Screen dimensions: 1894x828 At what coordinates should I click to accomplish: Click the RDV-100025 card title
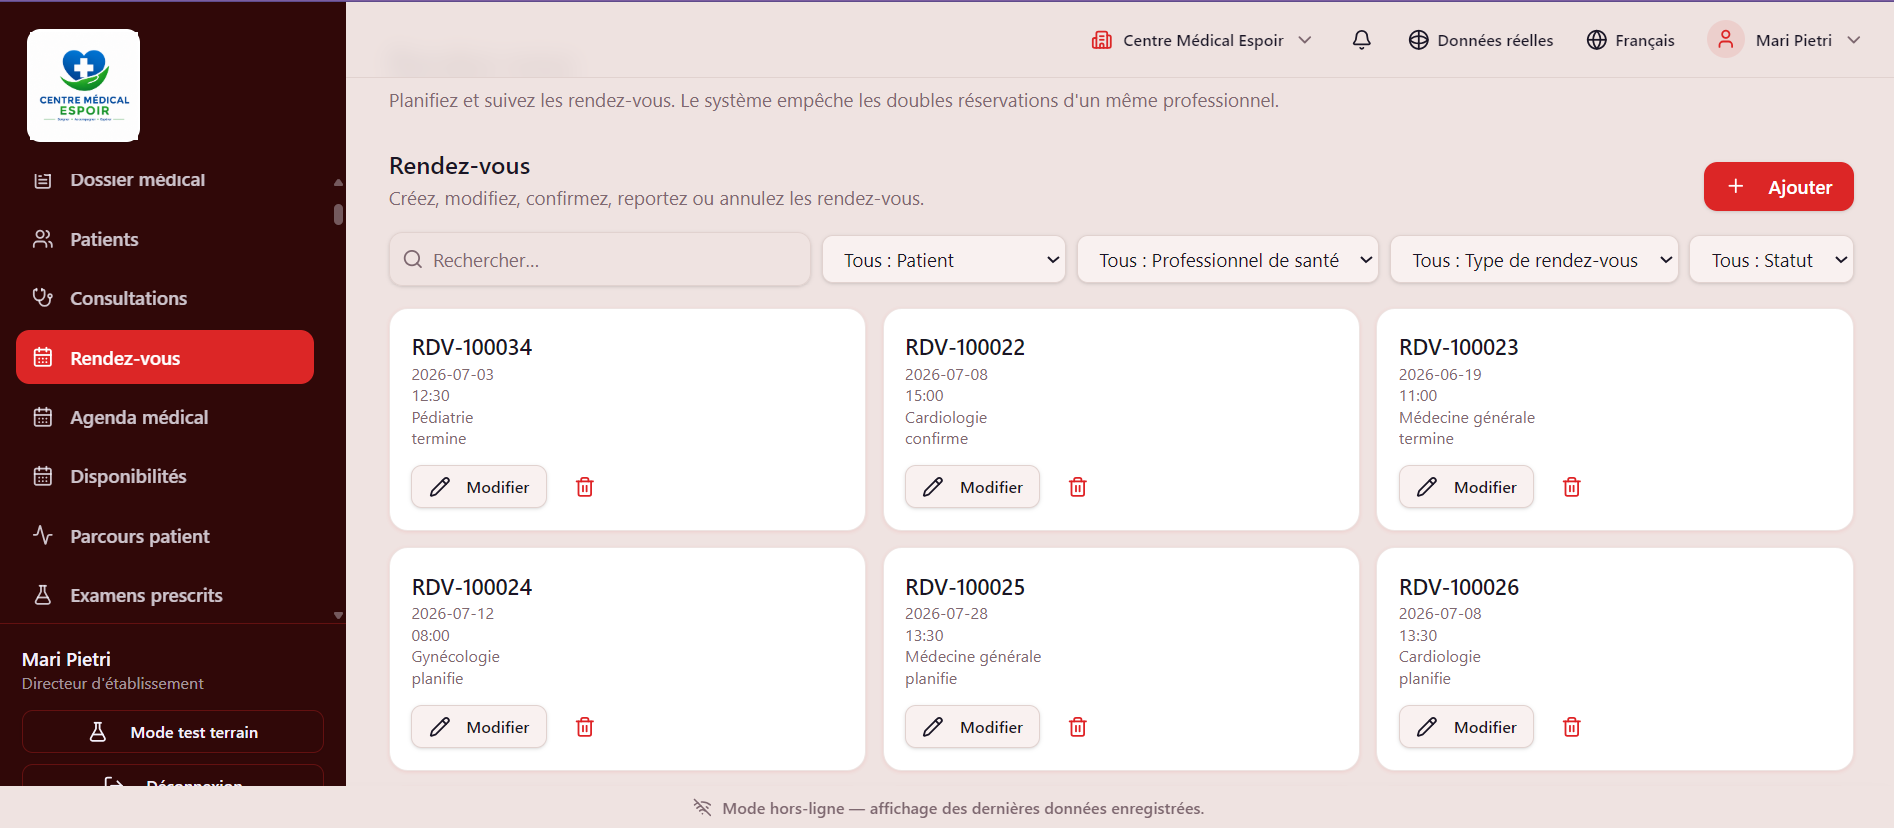[965, 587]
